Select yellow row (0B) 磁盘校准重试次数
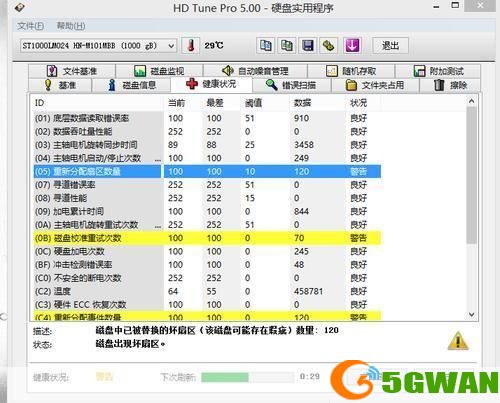Screen dimensions: 500x403 click(207, 238)
